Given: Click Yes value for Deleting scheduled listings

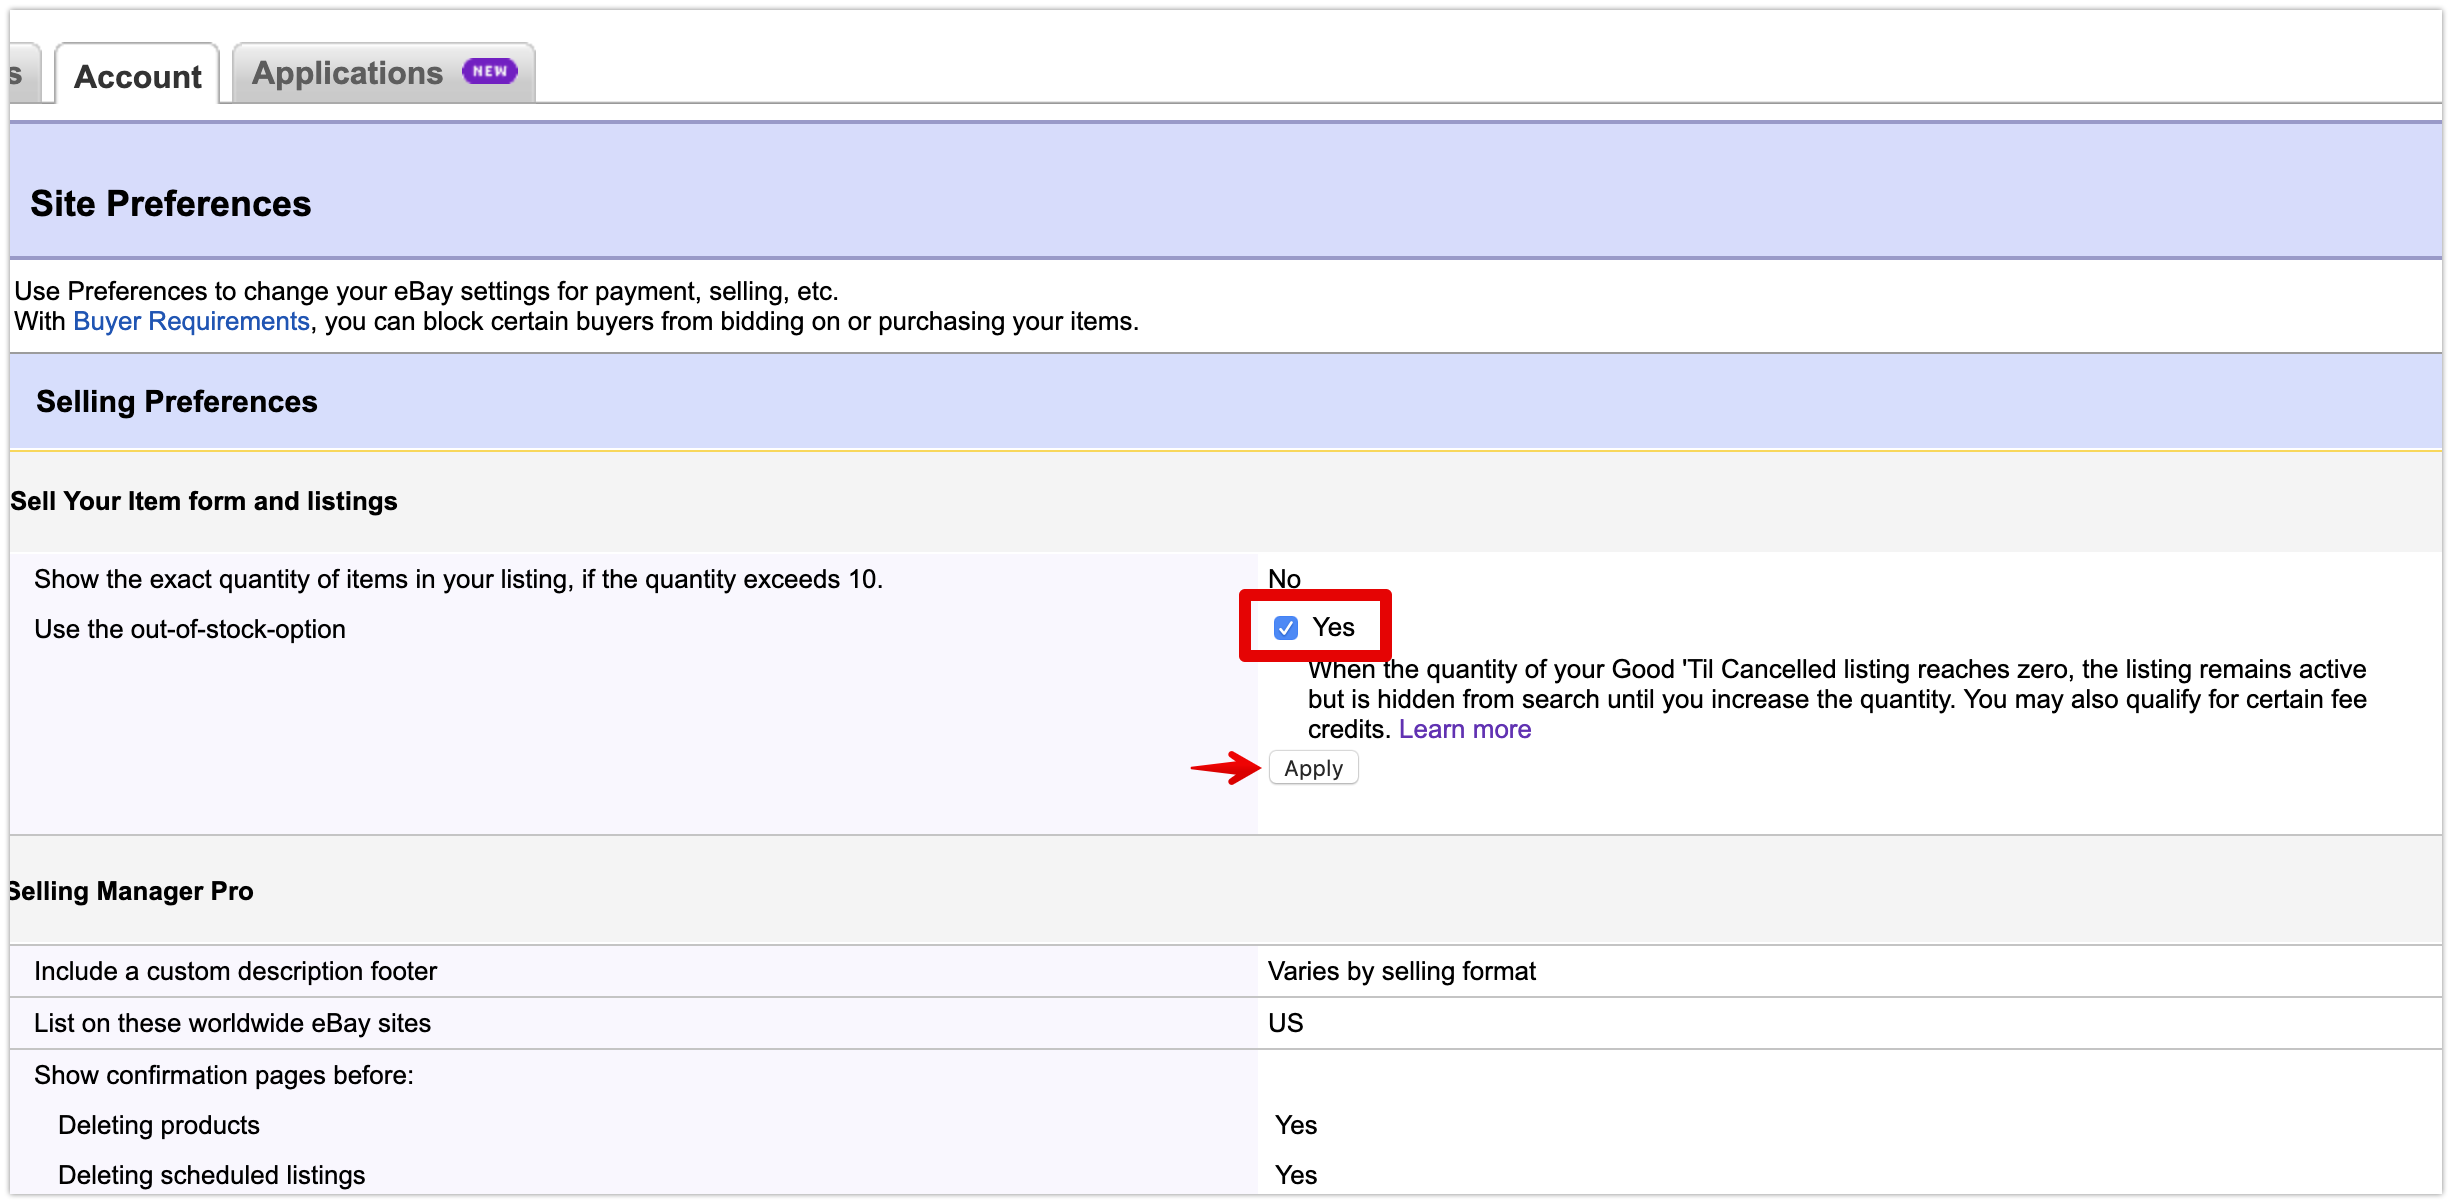Looking at the screenshot, I should click(1295, 1175).
